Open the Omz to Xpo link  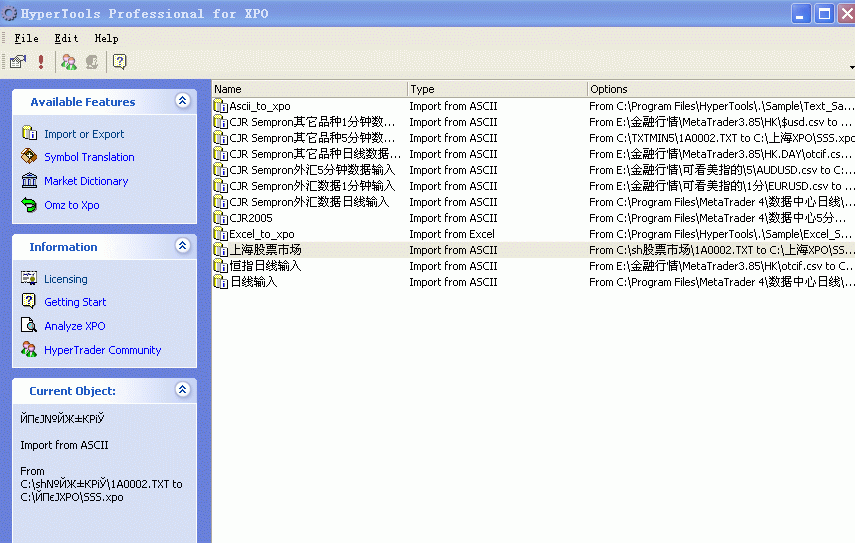click(x=71, y=206)
